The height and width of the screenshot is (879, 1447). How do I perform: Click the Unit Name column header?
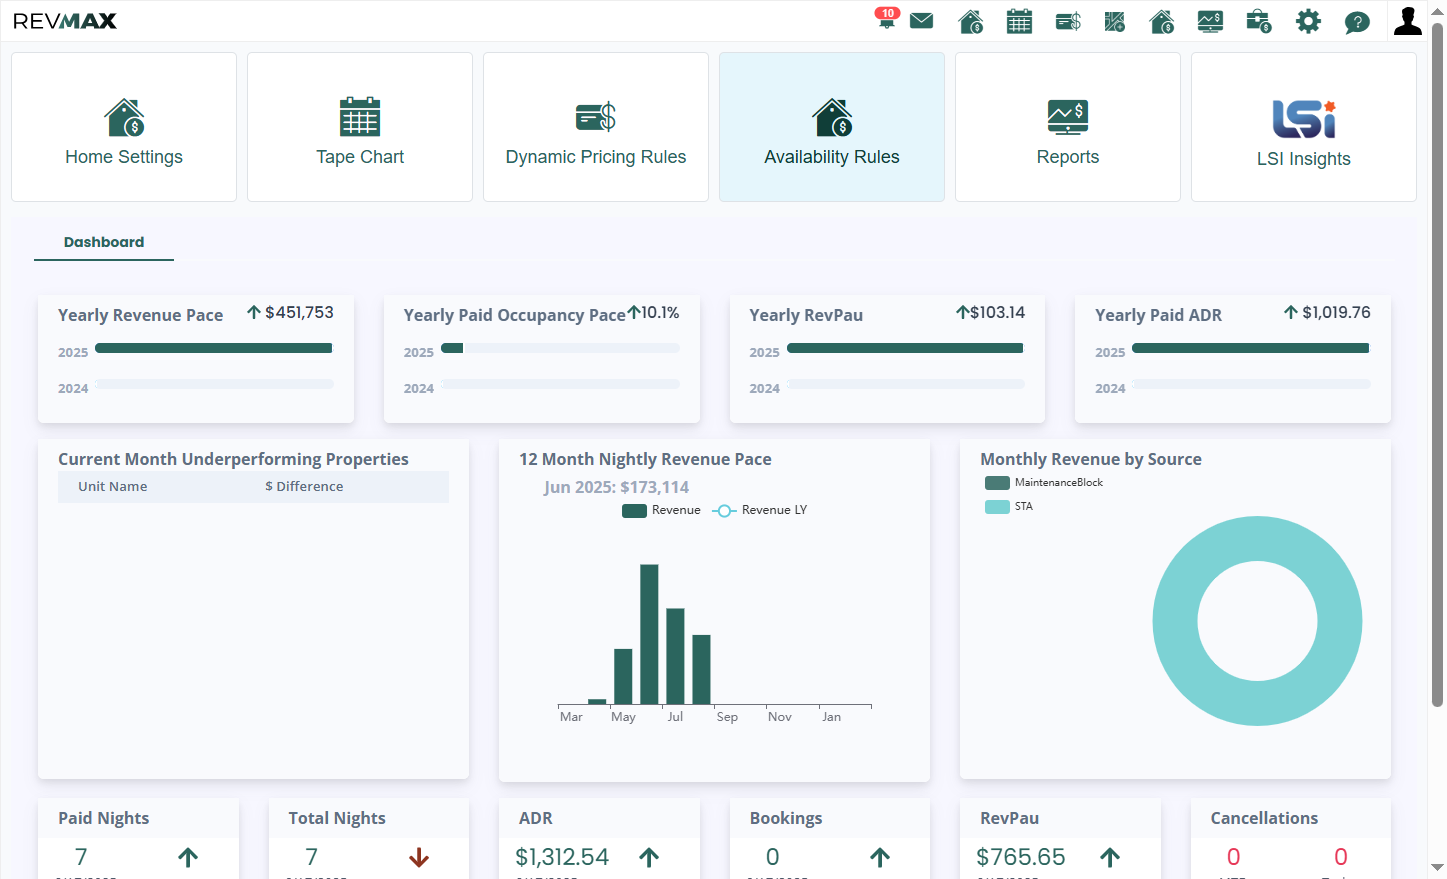coord(113,487)
